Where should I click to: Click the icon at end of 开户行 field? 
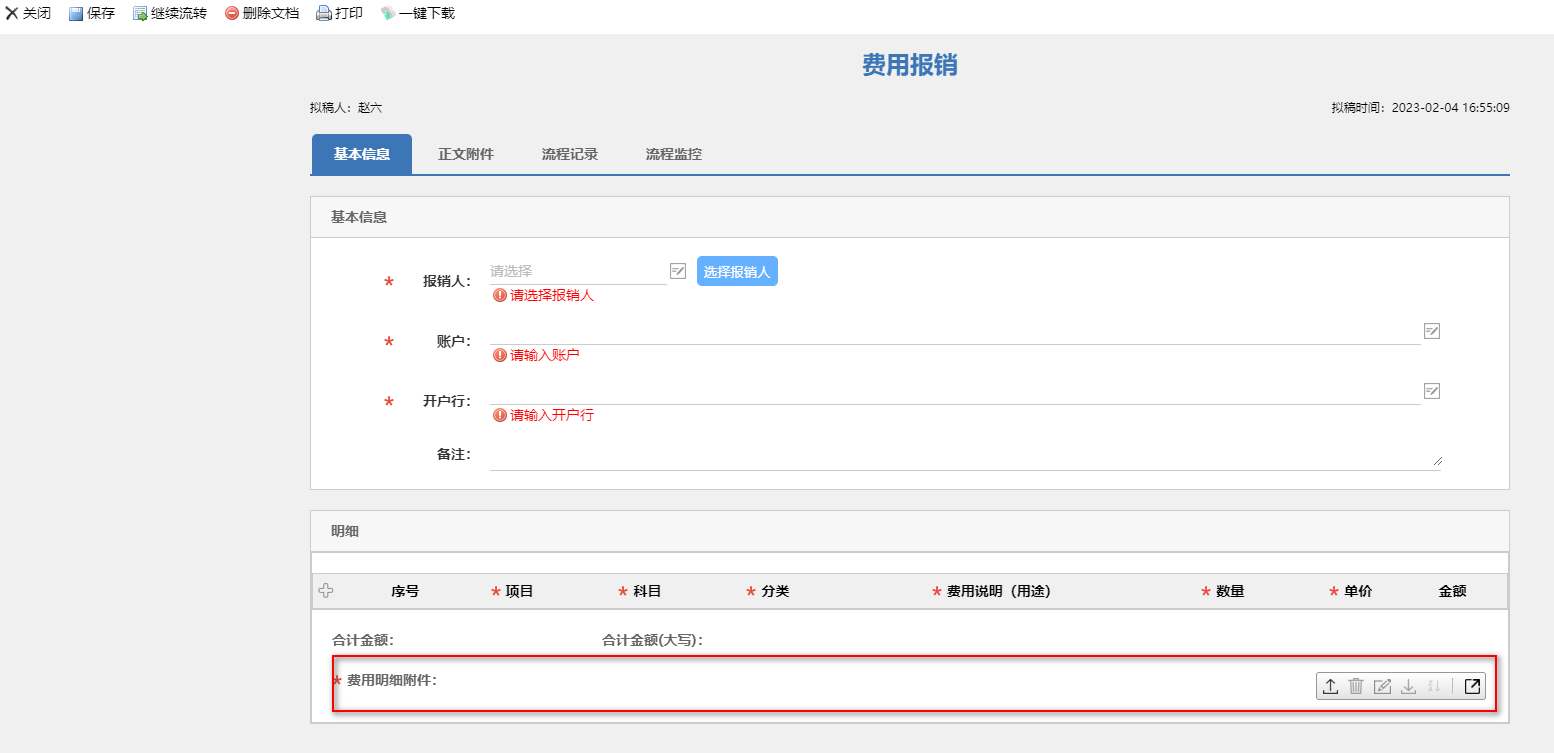[1432, 391]
